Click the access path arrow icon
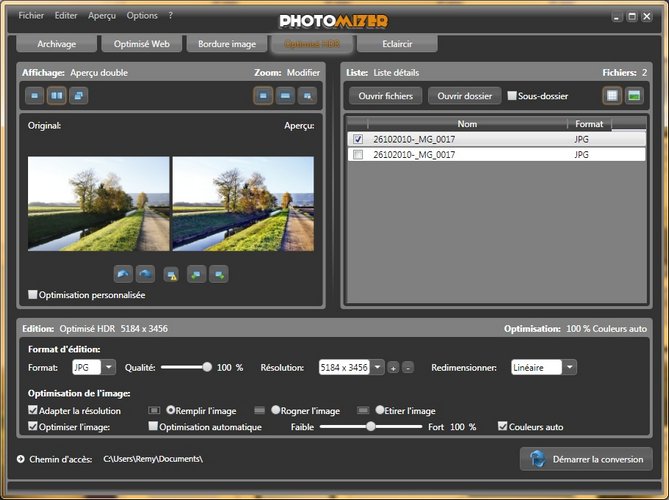The width and height of the screenshot is (669, 500). click(x=21, y=459)
